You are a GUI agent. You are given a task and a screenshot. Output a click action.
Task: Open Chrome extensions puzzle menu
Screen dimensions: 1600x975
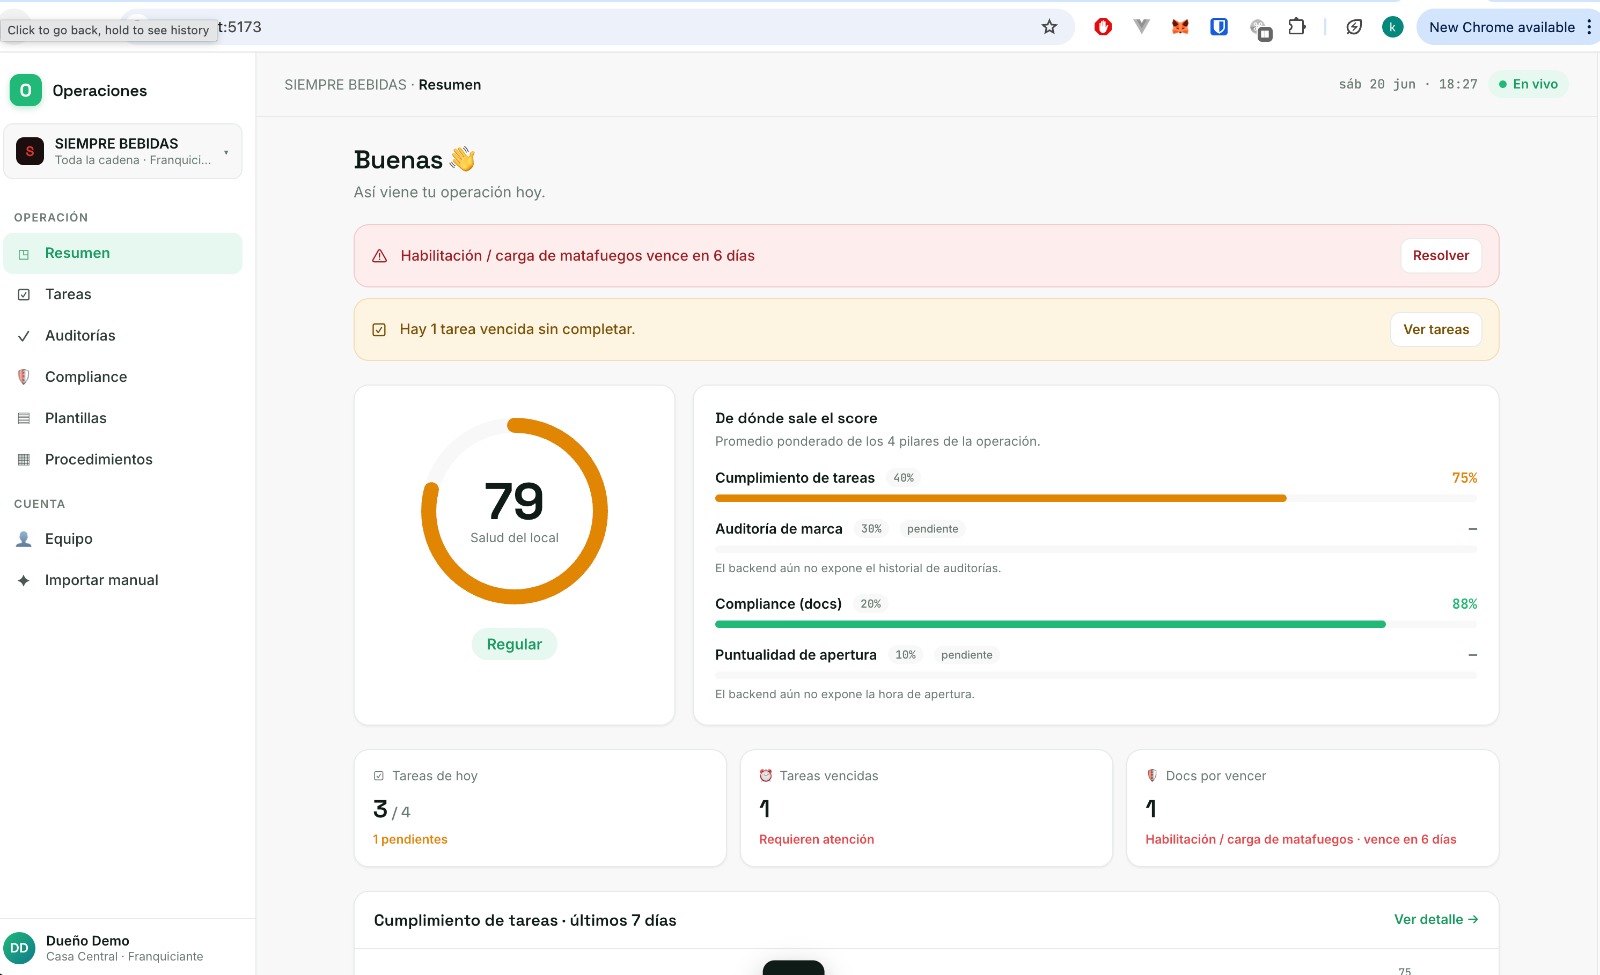[x=1297, y=27]
